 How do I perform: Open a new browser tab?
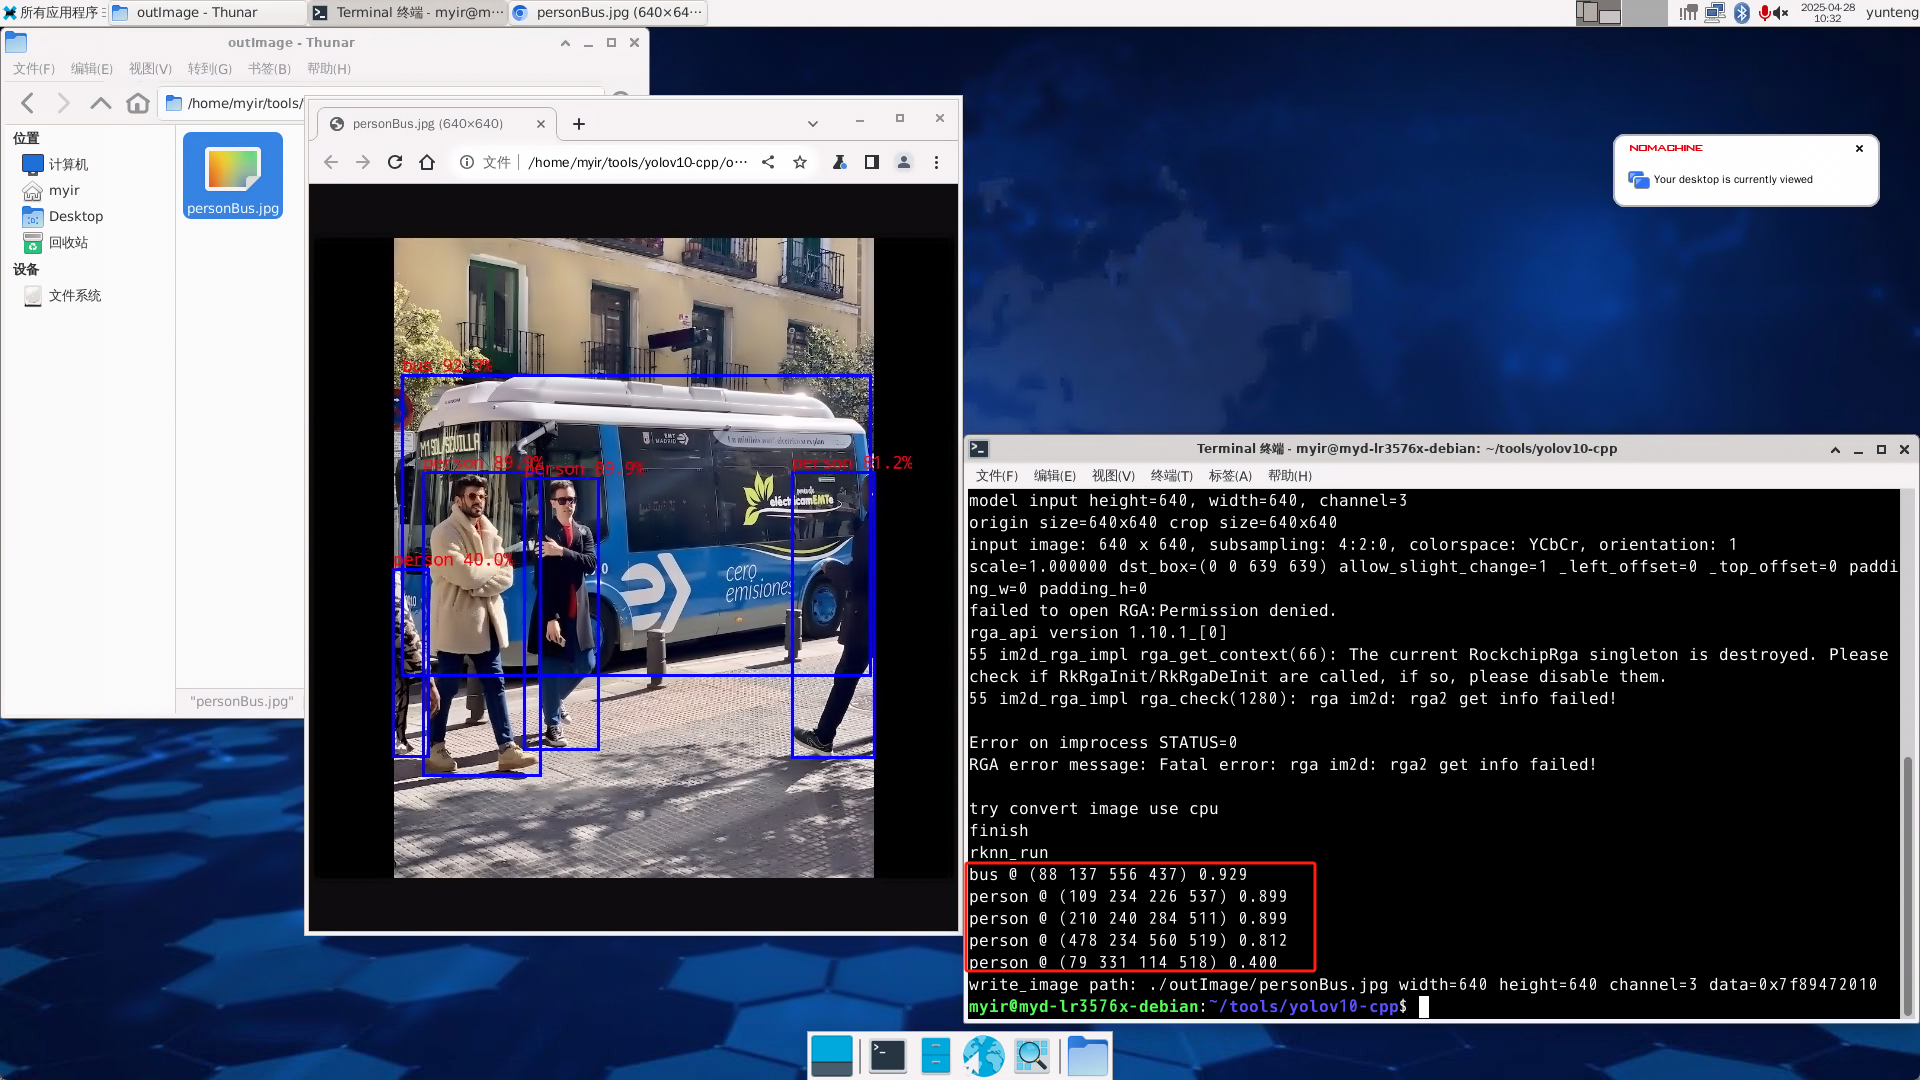[x=579, y=124]
